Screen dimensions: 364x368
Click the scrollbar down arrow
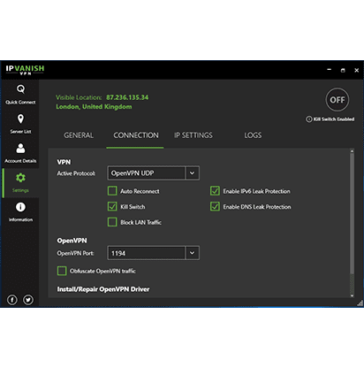point(352,295)
